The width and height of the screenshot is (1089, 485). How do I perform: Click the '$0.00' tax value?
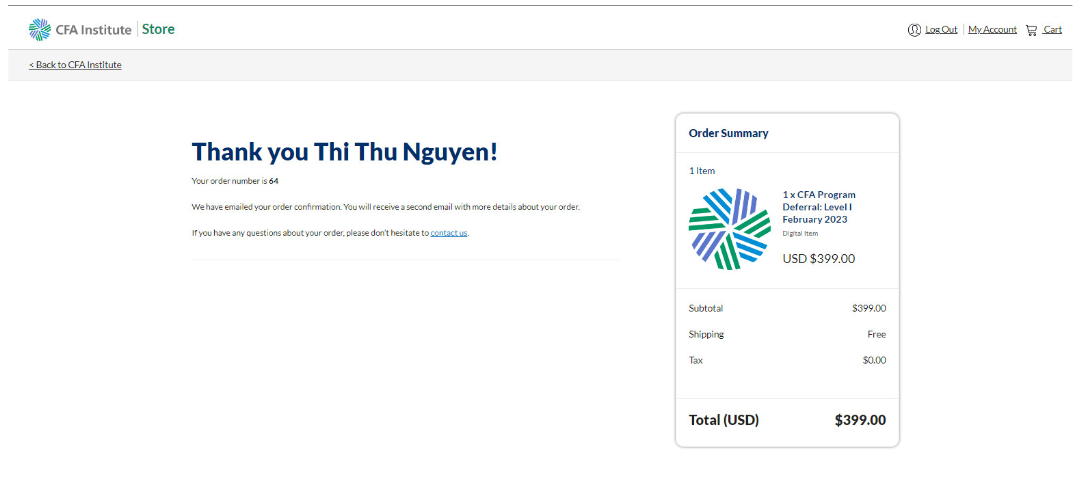point(874,360)
